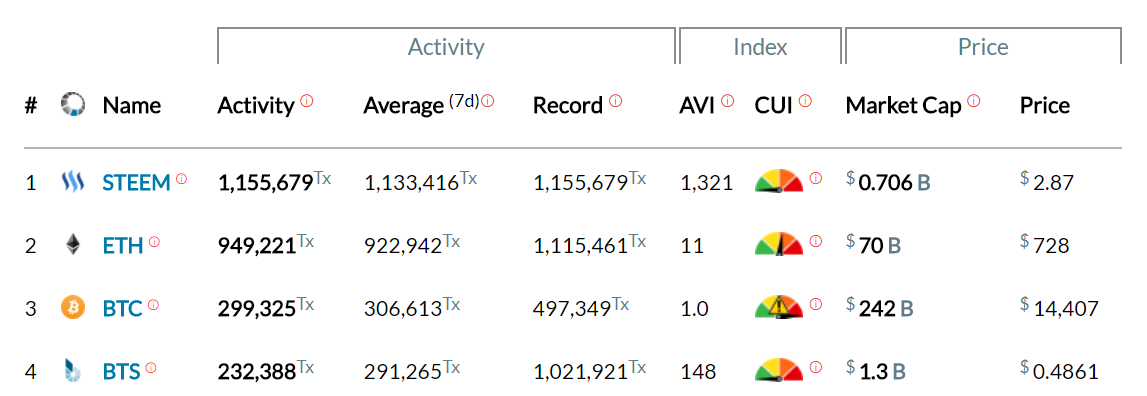The height and width of the screenshot is (396, 1147).
Task: Click ETH record value 1,115,461
Action: click(x=580, y=245)
